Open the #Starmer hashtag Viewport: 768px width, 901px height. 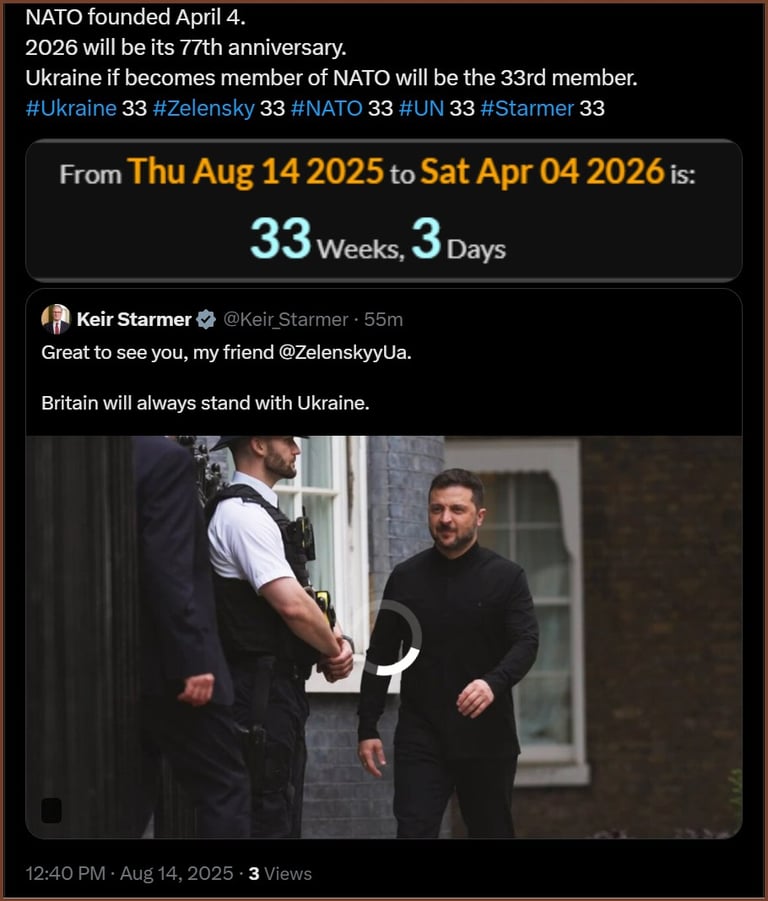coord(527,108)
